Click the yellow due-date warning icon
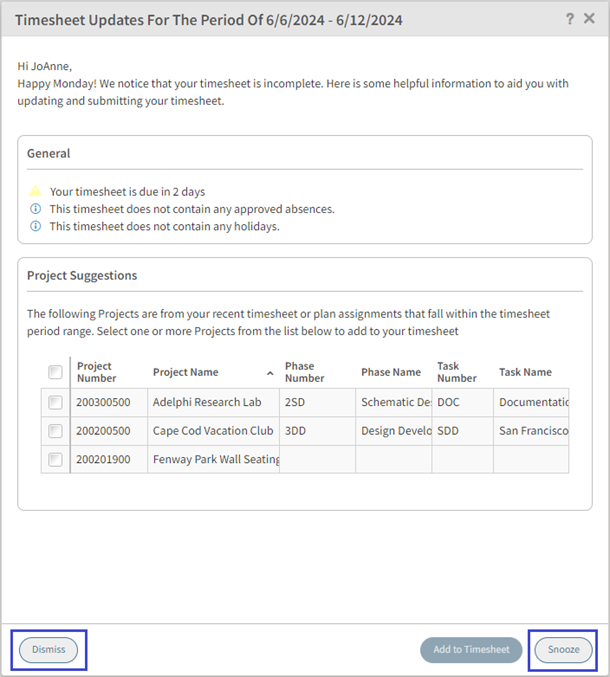The width and height of the screenshot is (610, 677). coord(35,191)
